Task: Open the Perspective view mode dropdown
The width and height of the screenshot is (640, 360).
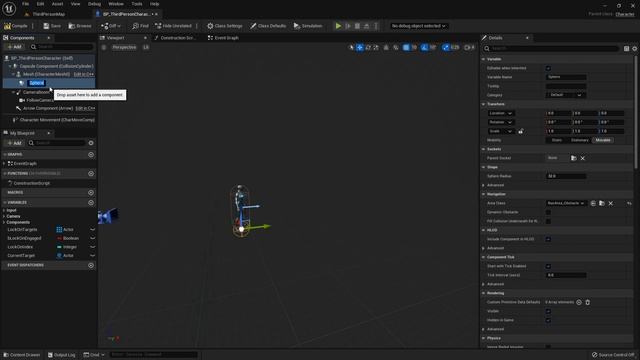Action: [x=124, y=47]
